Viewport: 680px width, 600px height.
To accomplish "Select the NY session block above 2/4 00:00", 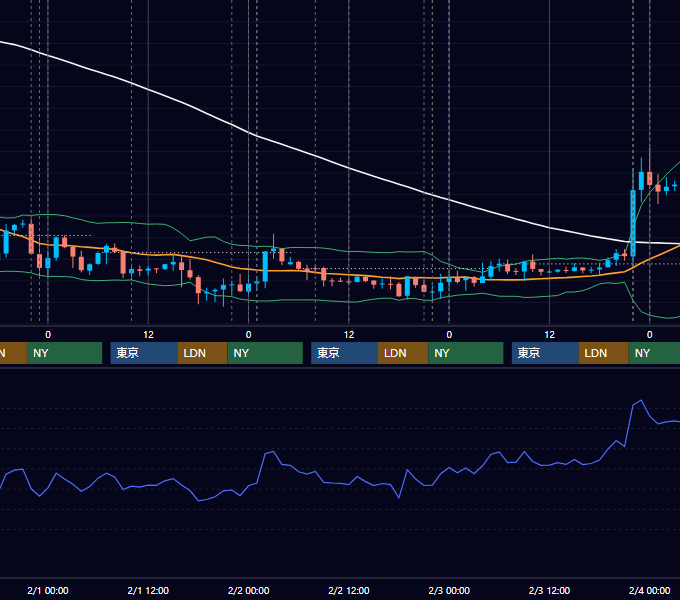I will [654, 353].
